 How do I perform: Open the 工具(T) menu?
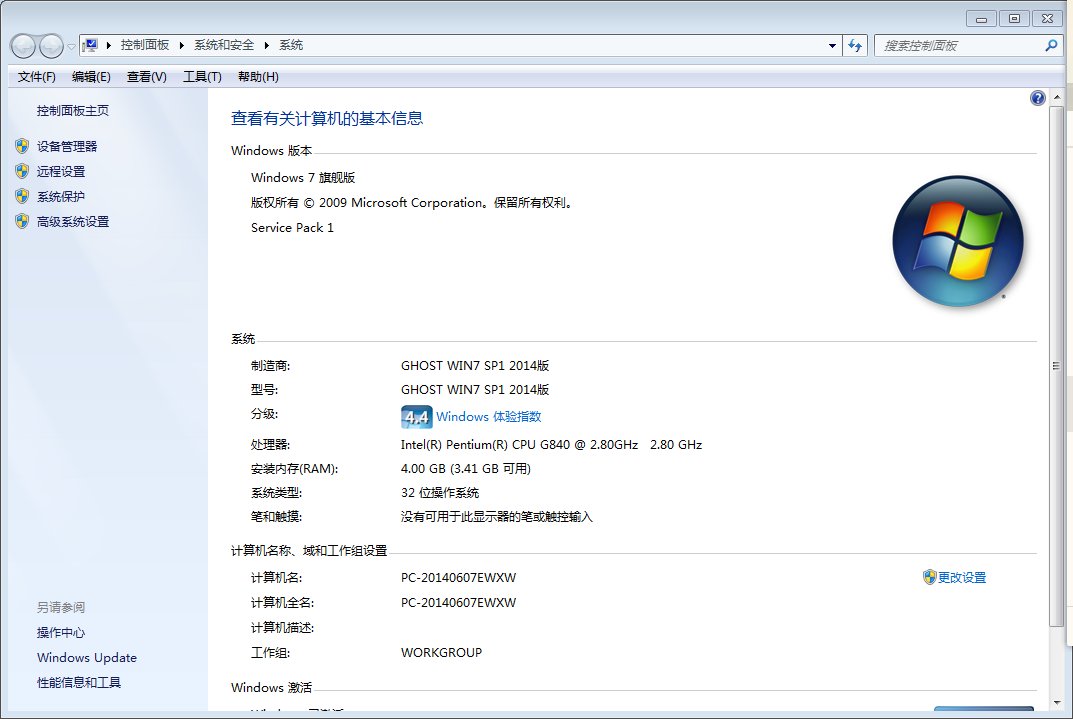tap(200, 76)
